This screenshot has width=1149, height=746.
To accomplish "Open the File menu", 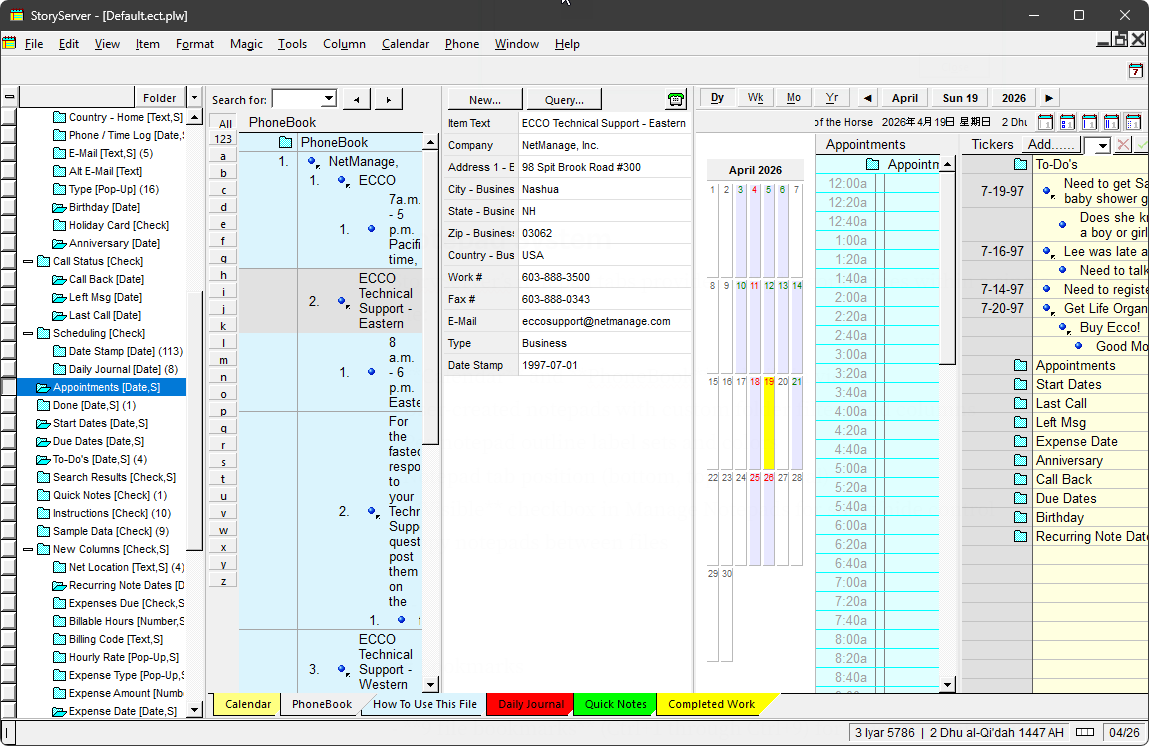I will click(x=34, y=44).
